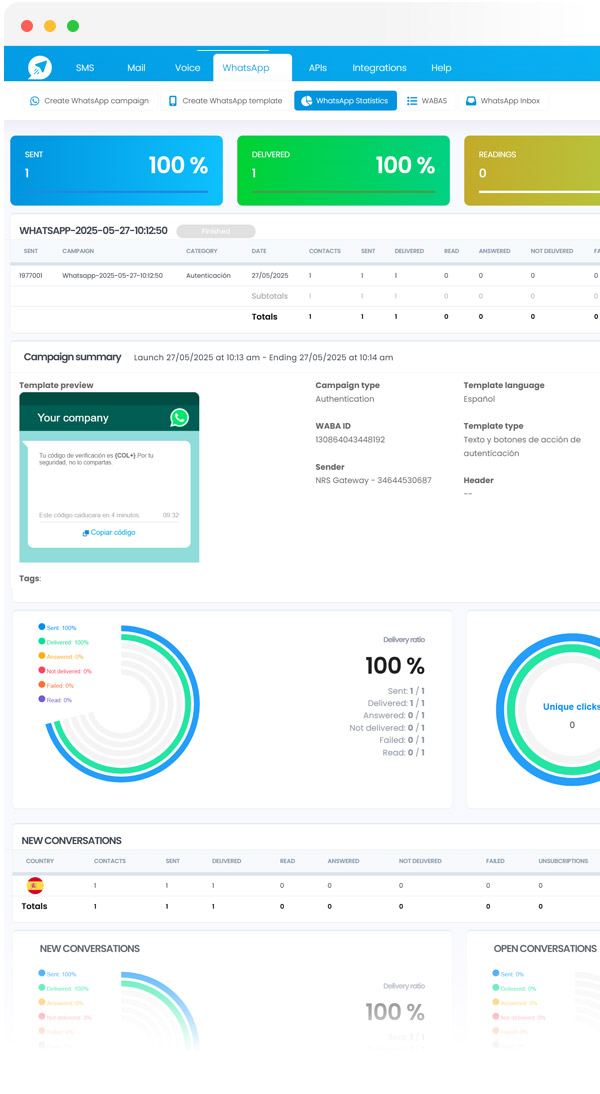The width and height of the screenshot is (600, 1094).
Task: Click the Spain flag icon
Action: (x=35, y=885)
